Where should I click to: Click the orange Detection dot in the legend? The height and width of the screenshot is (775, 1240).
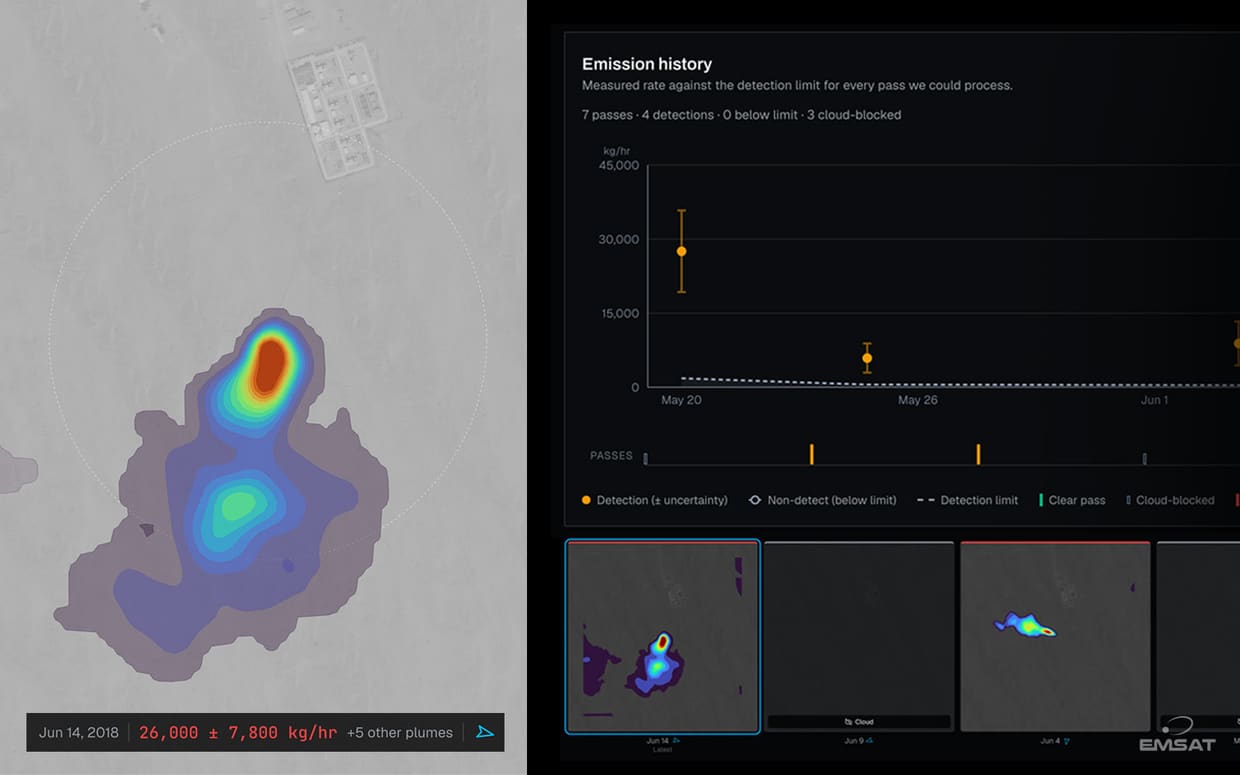(x=586, y=500)
